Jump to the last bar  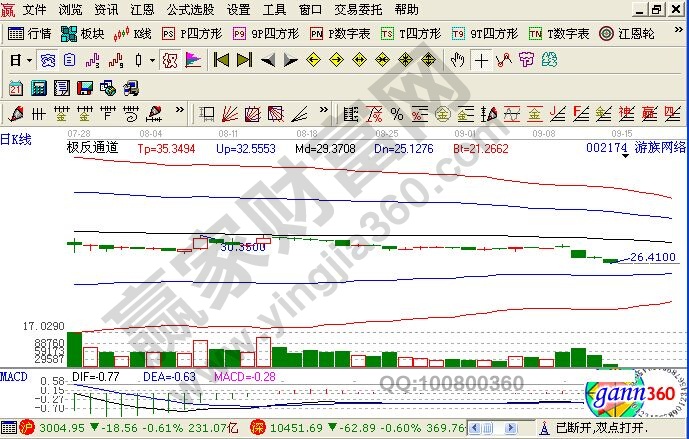(244, 60)
